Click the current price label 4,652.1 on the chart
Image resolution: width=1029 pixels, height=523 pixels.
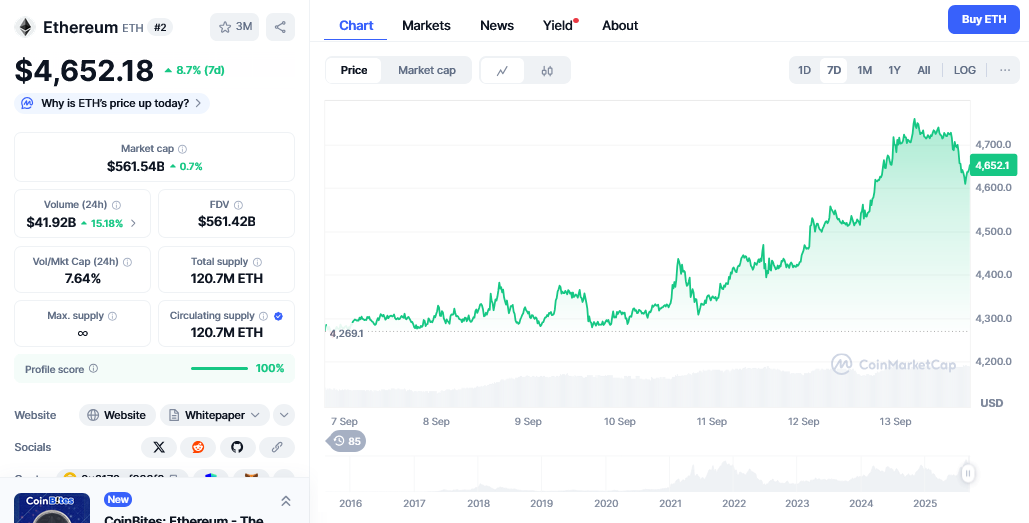coord(991,165)
